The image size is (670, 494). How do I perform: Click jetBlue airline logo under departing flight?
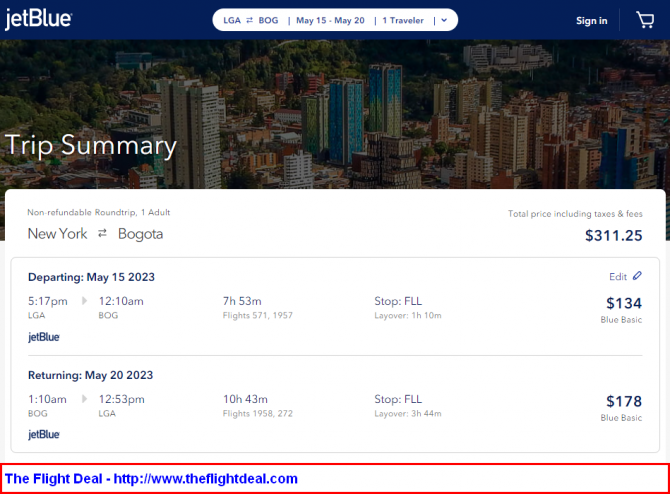[44, 337]
